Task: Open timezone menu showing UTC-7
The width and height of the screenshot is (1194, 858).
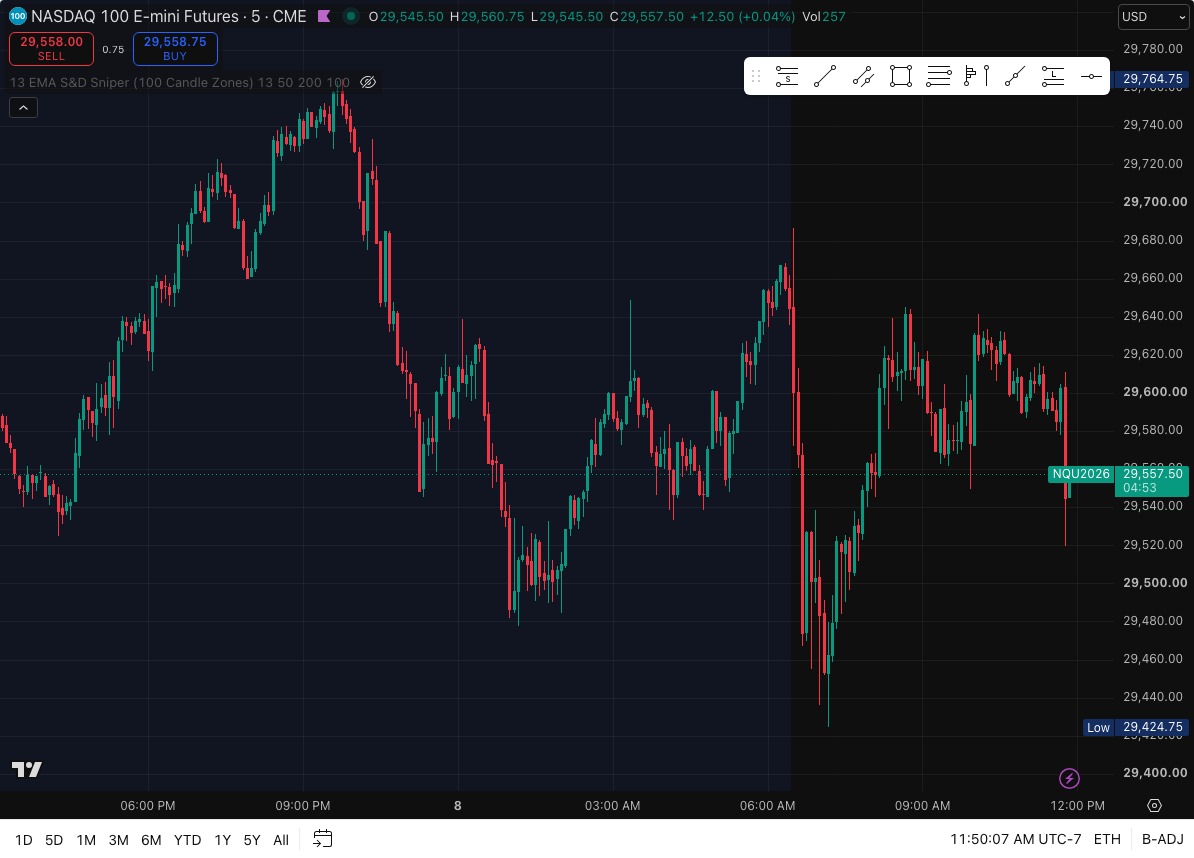Action: coord(1016,839)
